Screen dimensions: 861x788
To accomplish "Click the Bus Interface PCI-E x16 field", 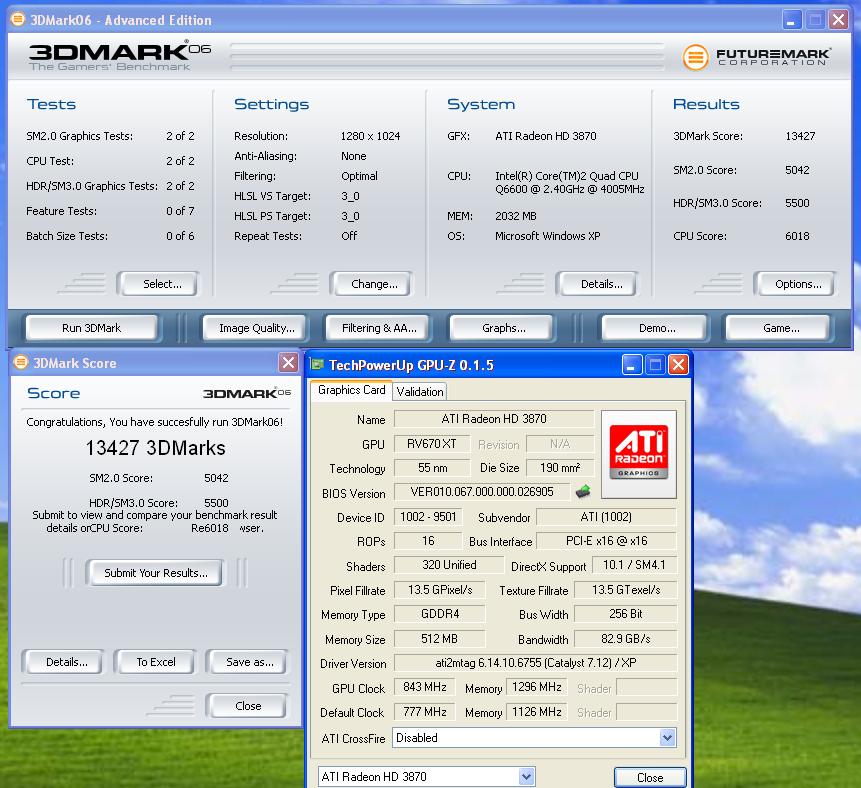I will [606, 541].
